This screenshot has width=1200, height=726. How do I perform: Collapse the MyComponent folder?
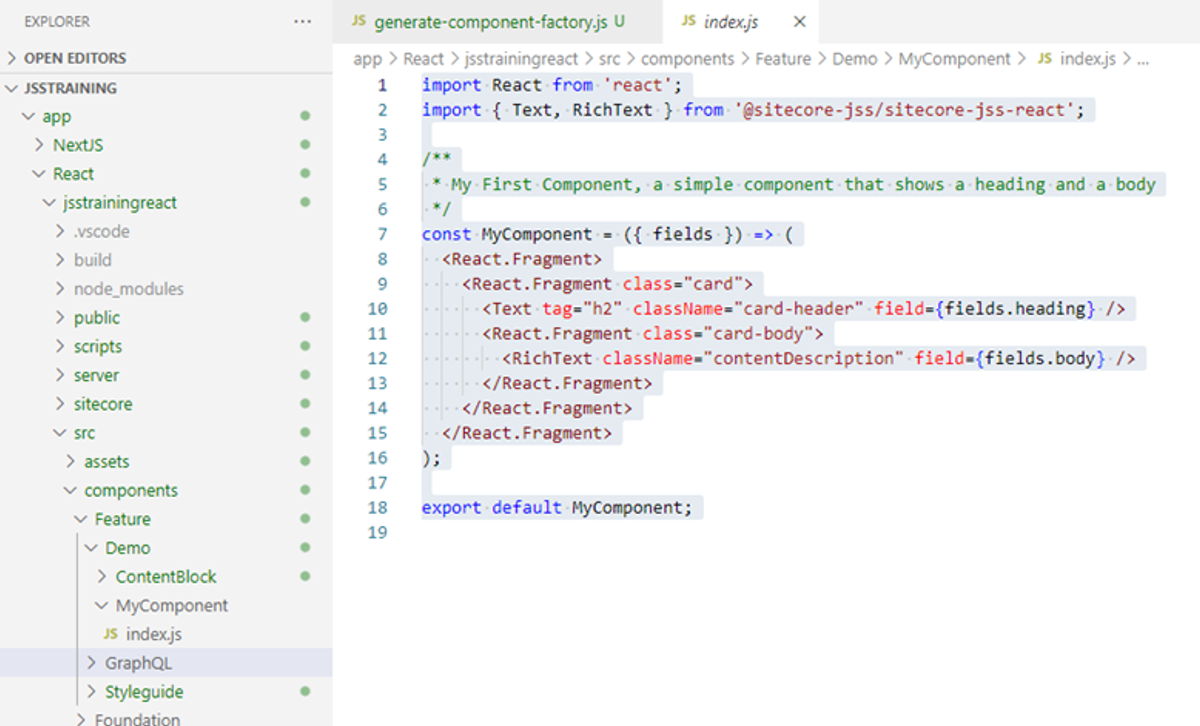[x=103, y=606]
